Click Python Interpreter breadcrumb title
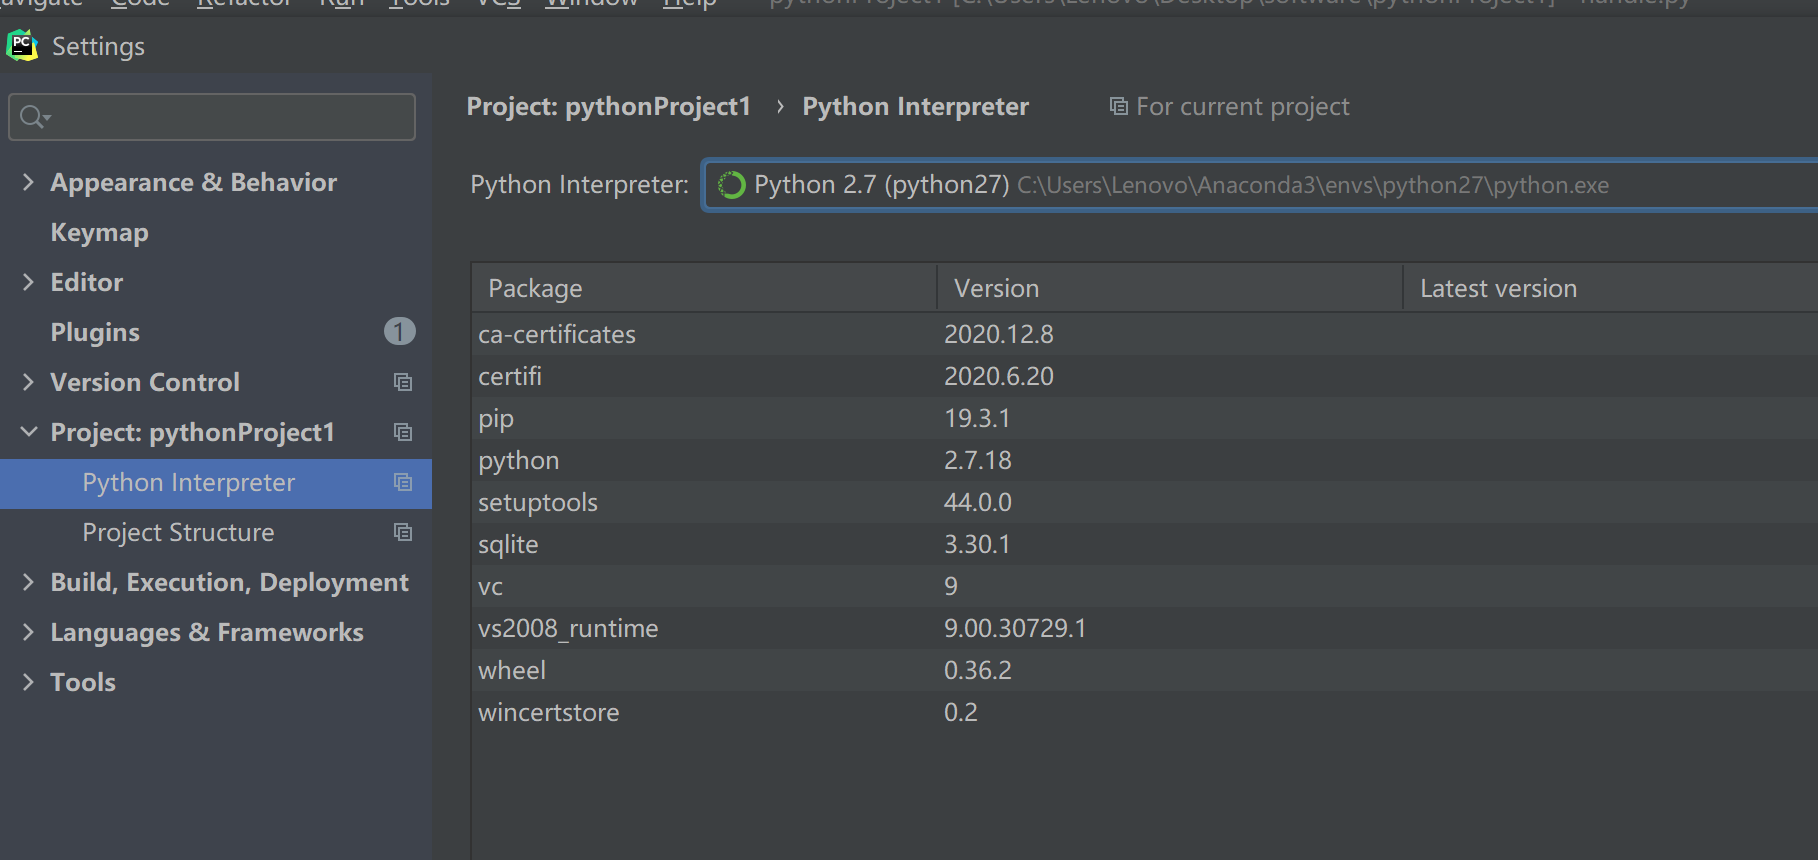 915,106
